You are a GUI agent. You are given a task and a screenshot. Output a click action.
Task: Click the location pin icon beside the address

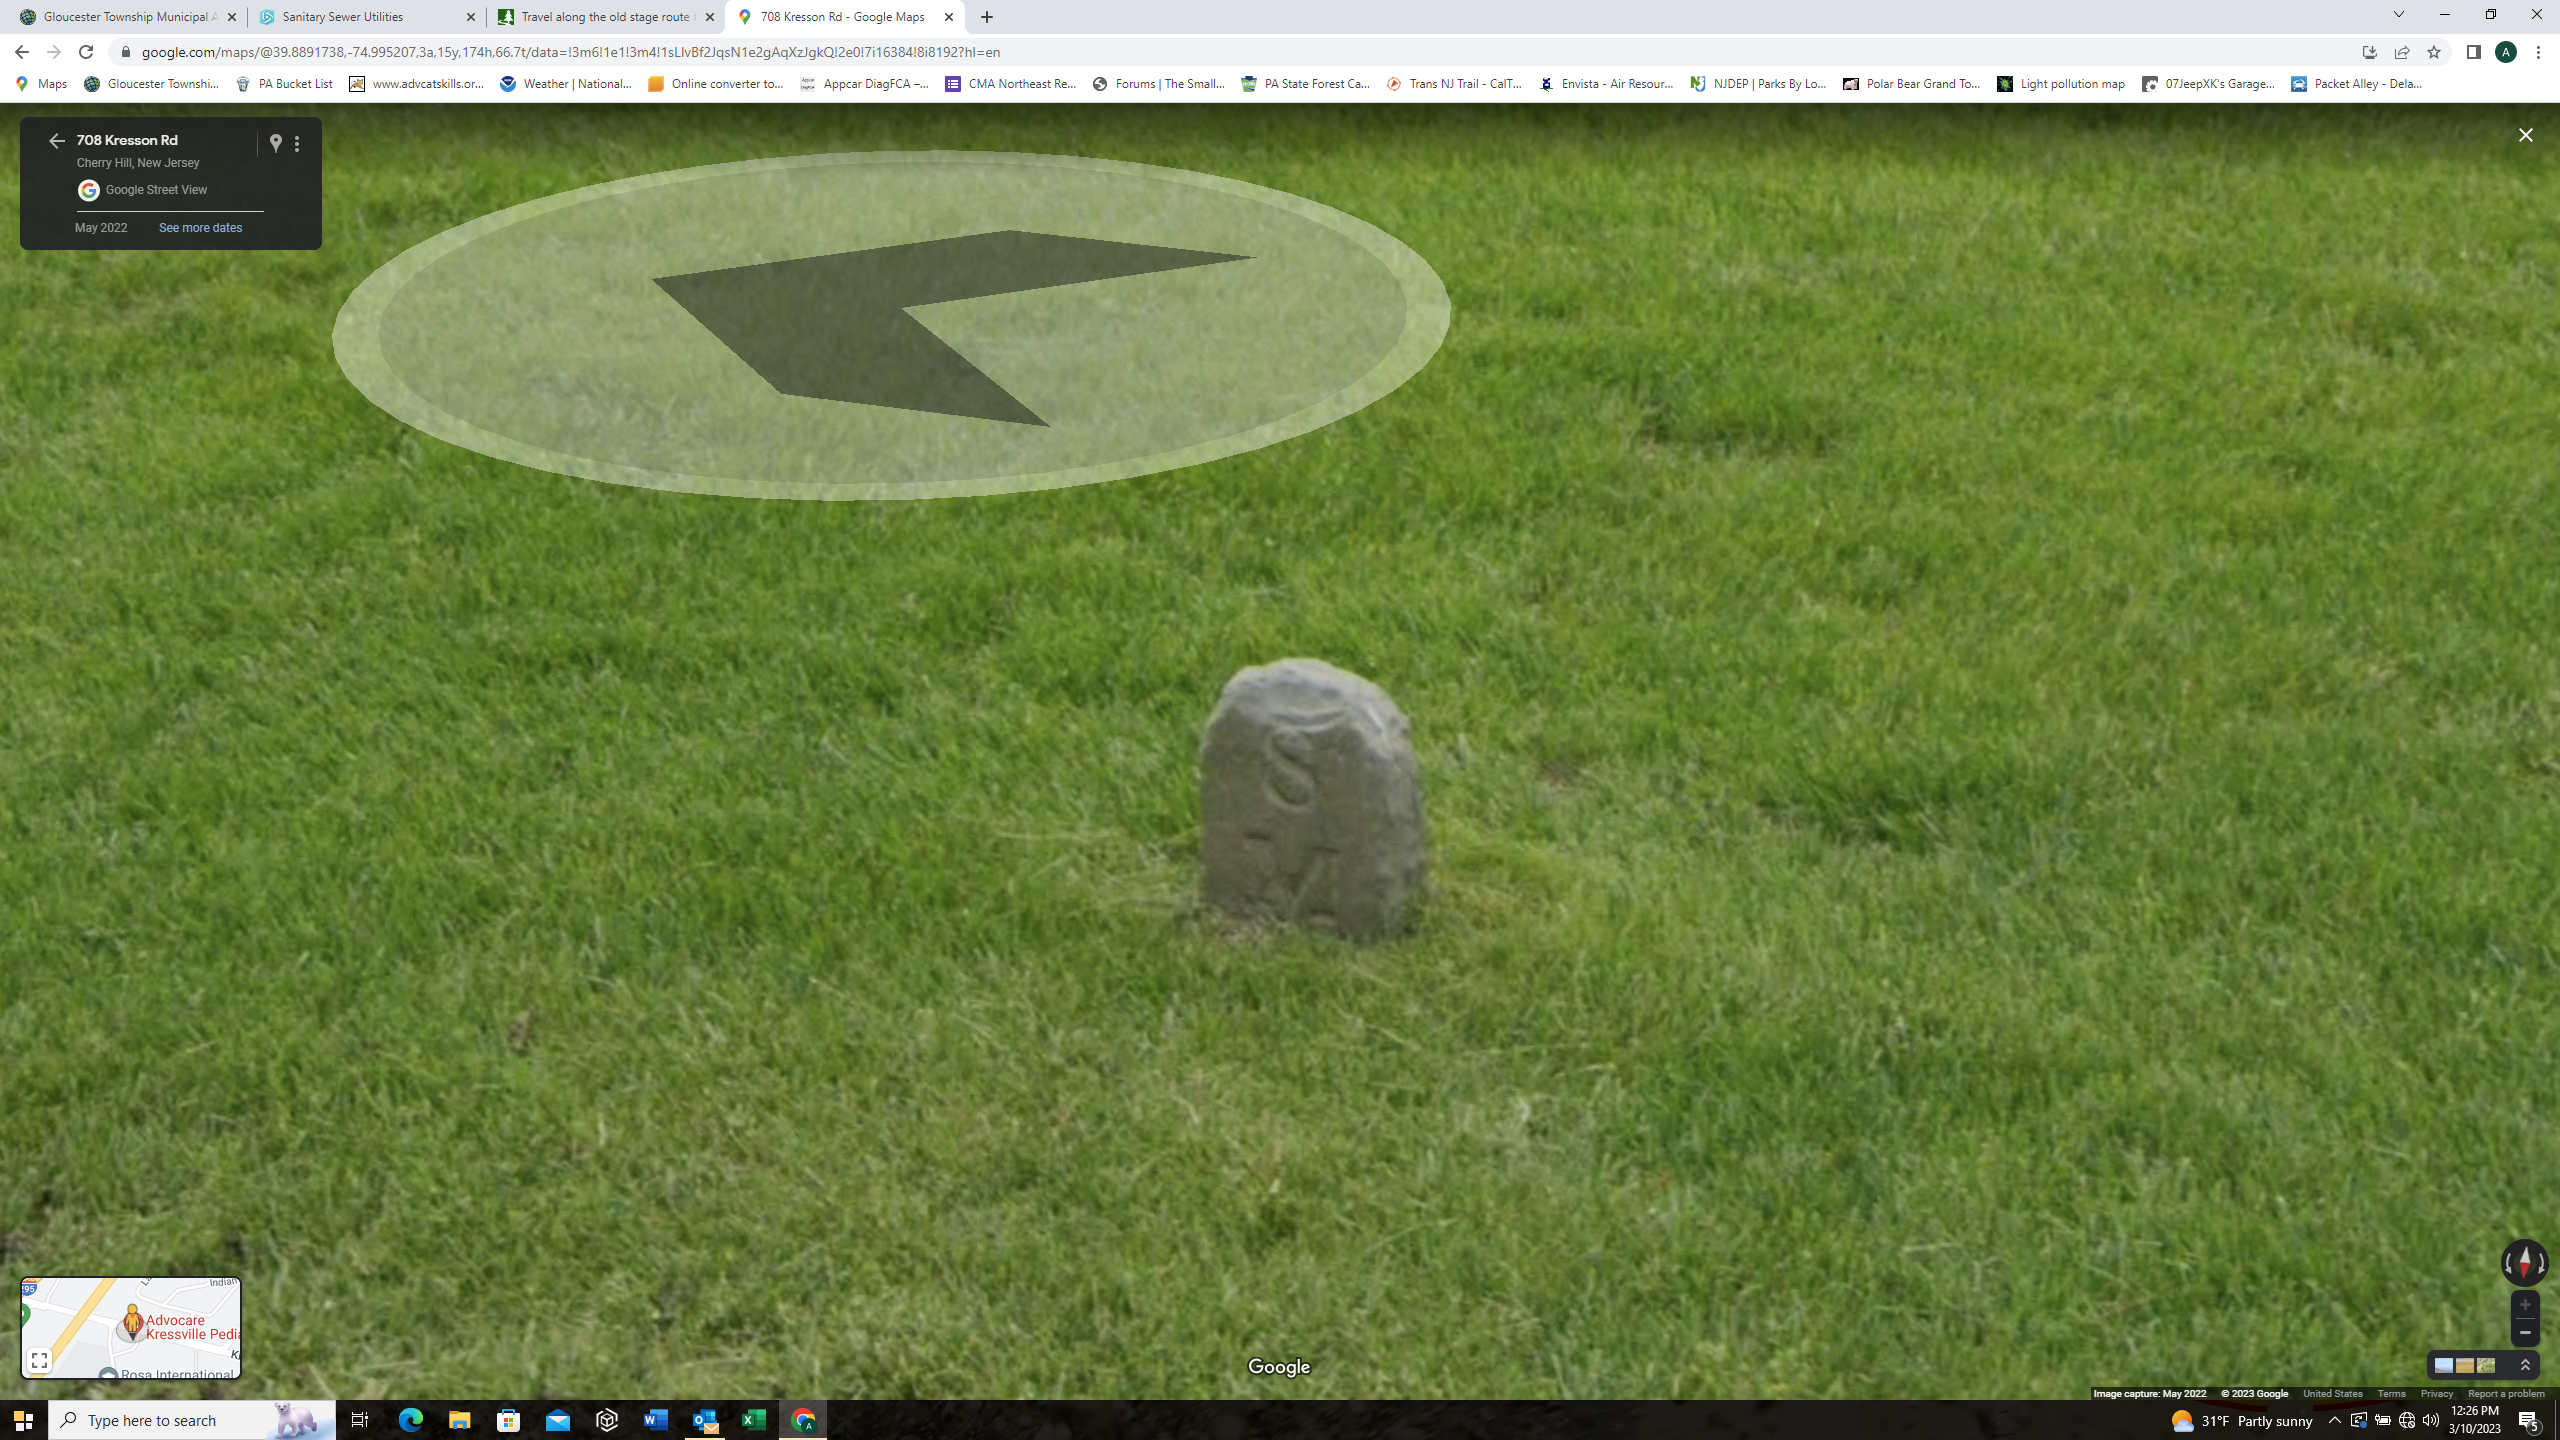tap(276, 143)
